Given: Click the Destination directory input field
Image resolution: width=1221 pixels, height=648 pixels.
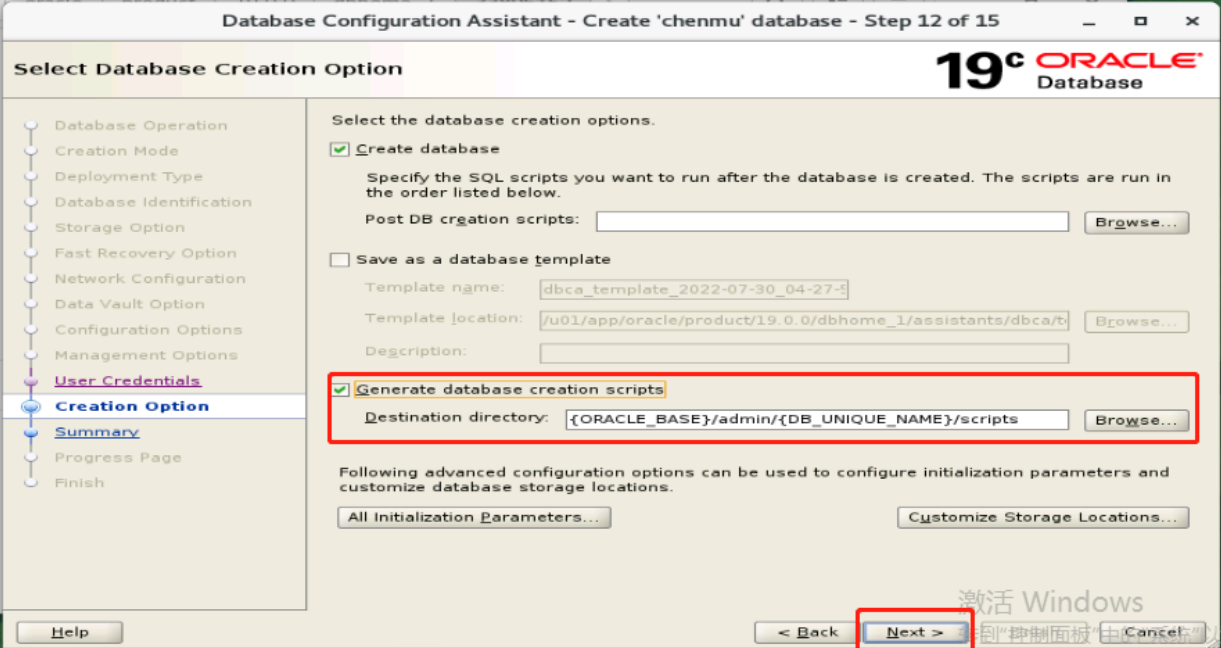Looking at the screenshot, I should pyautogui.click(x=817, y=419).
